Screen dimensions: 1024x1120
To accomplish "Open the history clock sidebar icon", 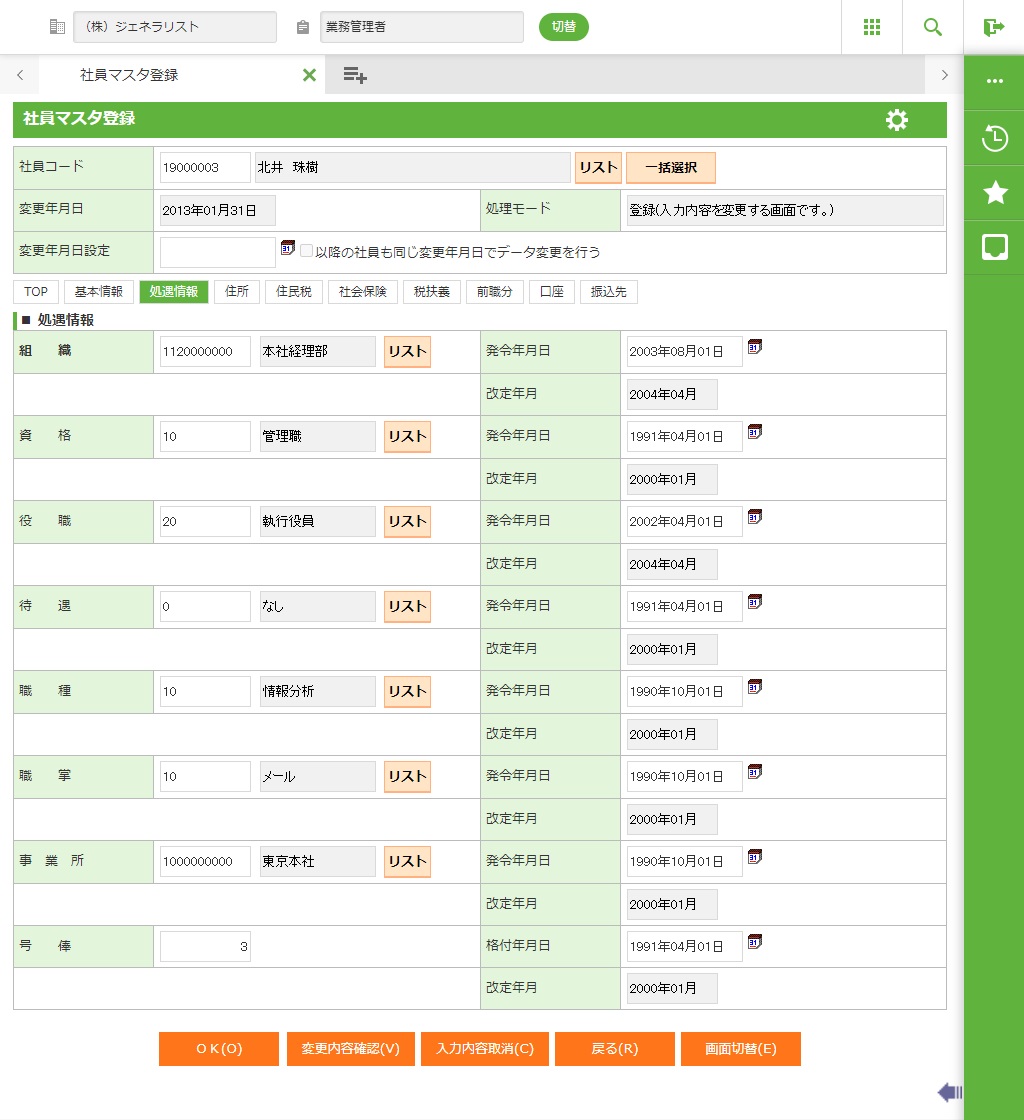I will 994,138.
